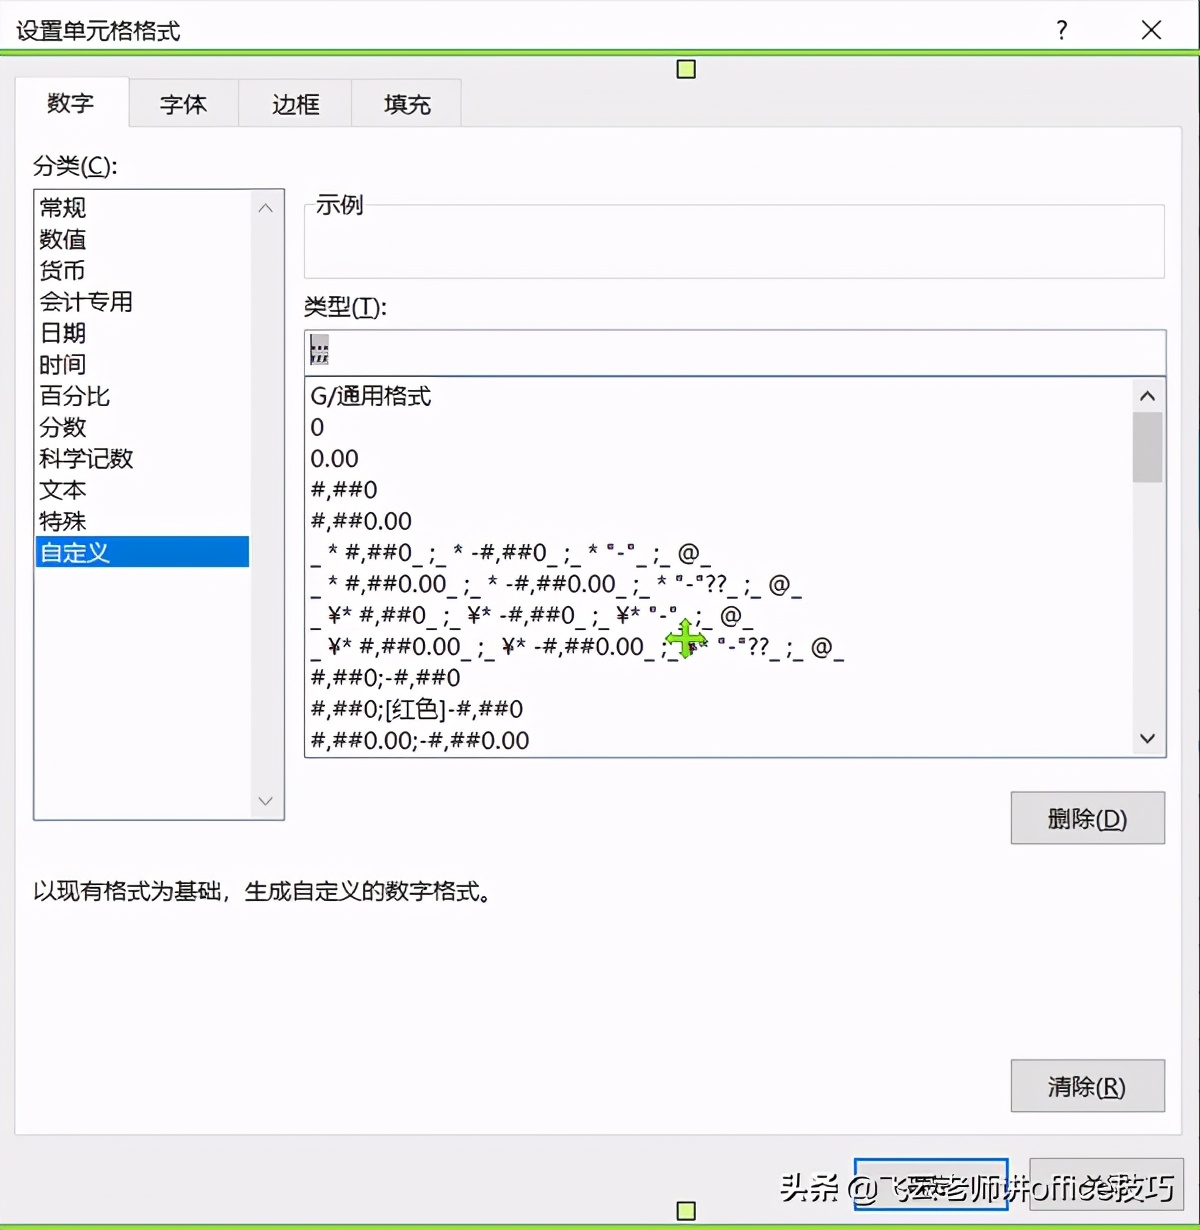The image size is (1200, 1230).
Task: Switch to the 字体 tab
Action: point(183,103)
